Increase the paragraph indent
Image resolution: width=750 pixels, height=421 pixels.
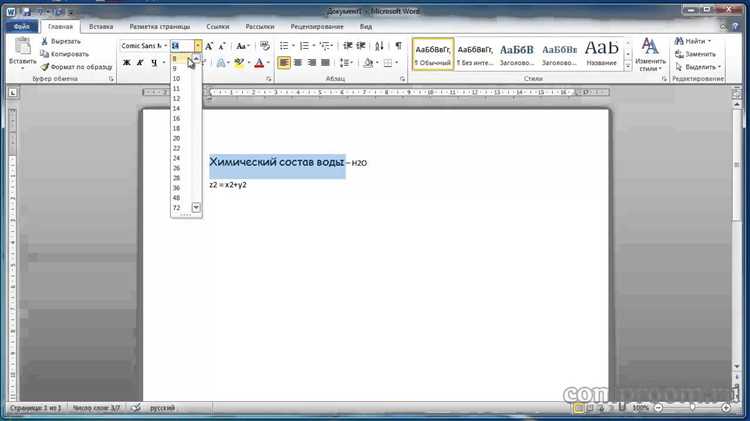click(361, 46)
